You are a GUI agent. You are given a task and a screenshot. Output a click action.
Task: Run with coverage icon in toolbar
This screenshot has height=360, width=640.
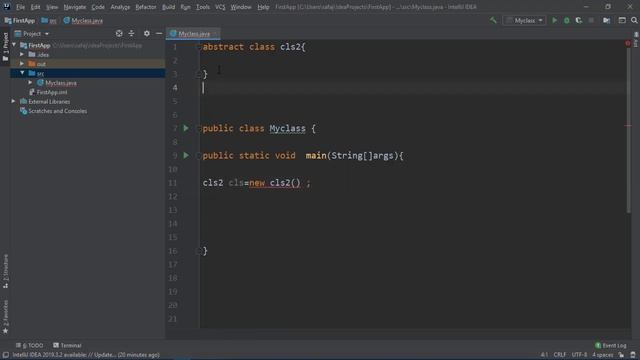click(x=579, y=20)
